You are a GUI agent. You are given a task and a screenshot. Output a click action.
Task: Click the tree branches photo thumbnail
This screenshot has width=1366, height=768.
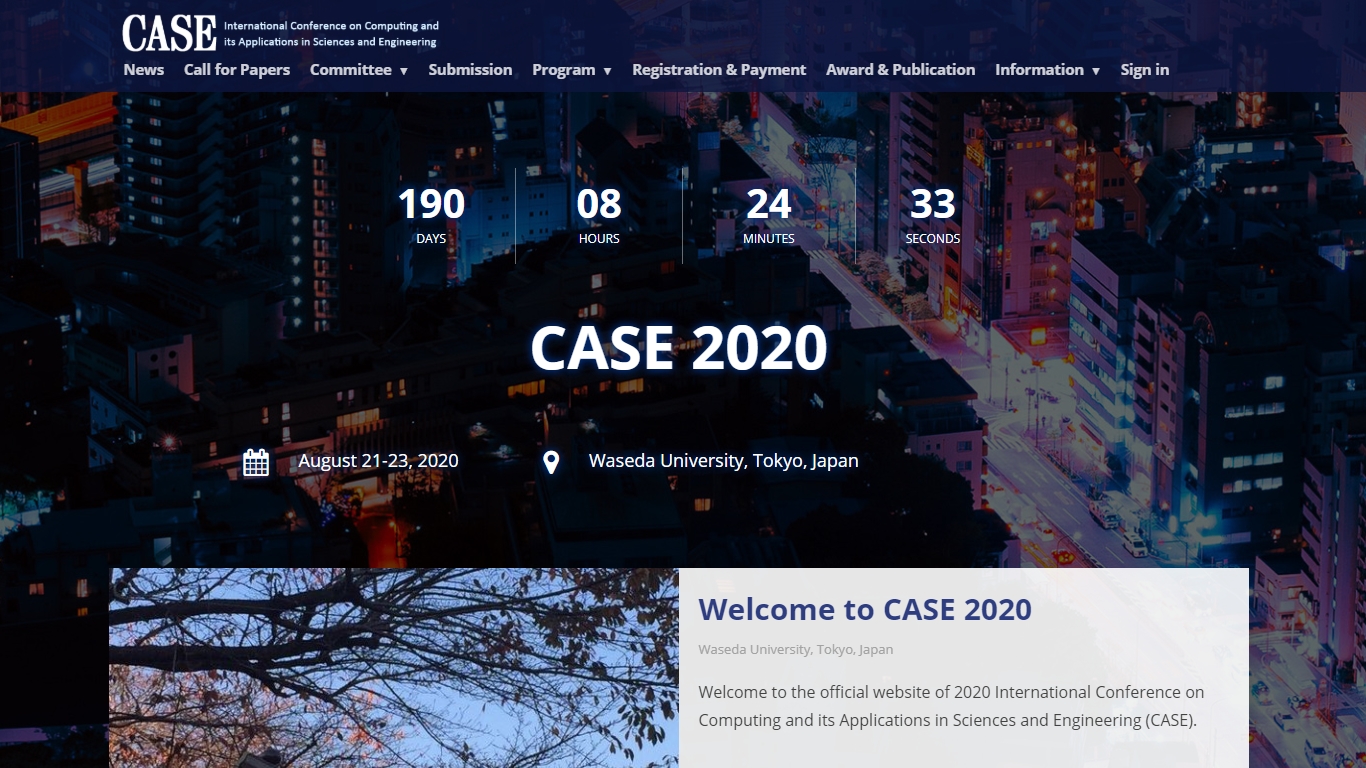[x=394, y=668]
